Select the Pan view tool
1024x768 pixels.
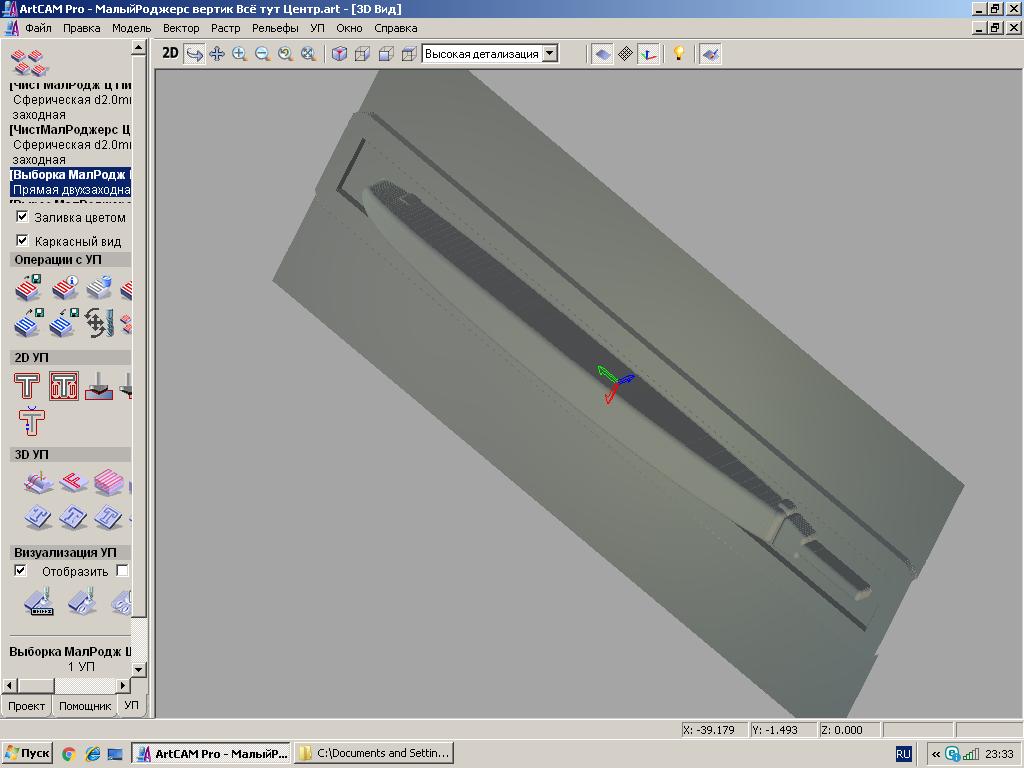[217, 54]
